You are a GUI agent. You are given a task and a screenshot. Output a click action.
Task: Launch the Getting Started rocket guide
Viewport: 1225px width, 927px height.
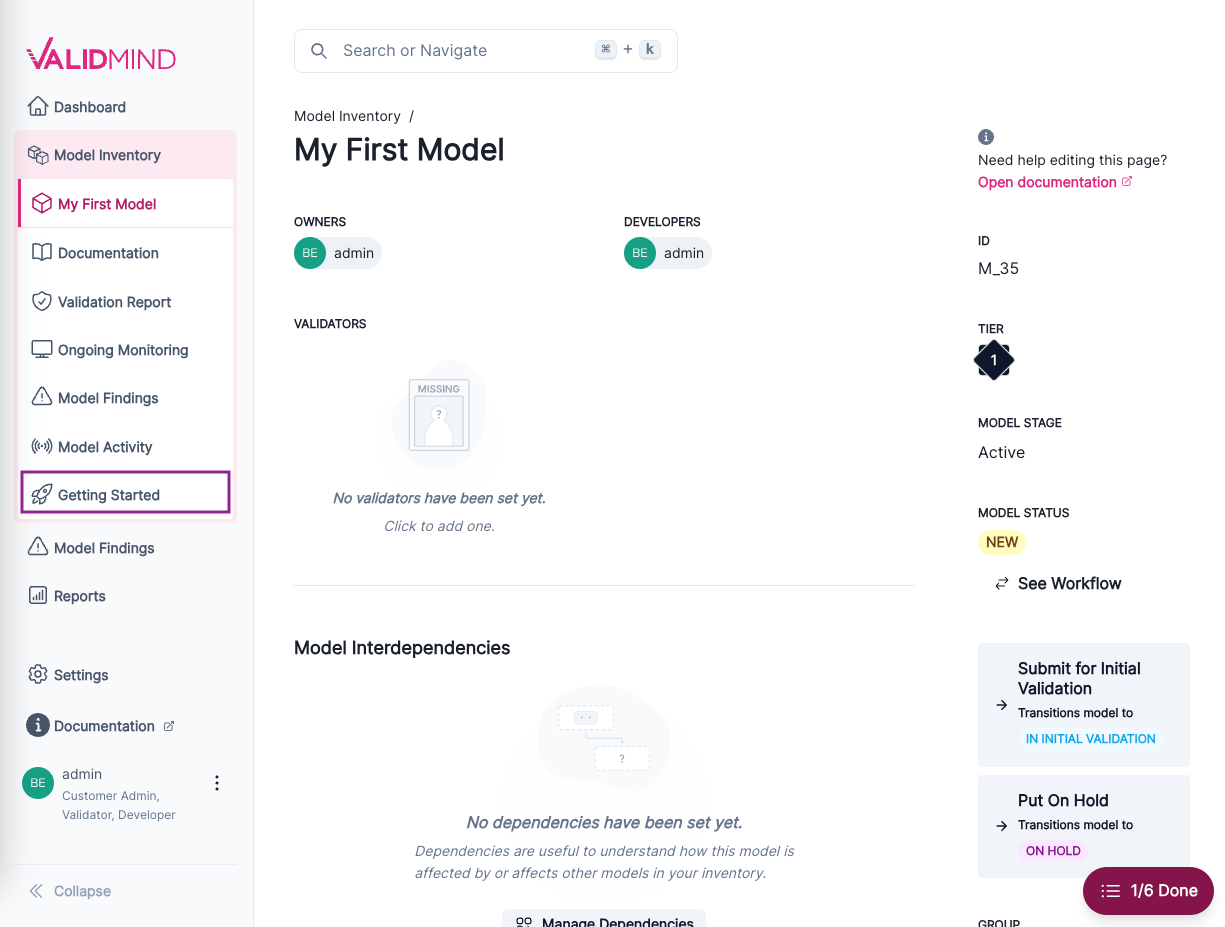(110, 494)
